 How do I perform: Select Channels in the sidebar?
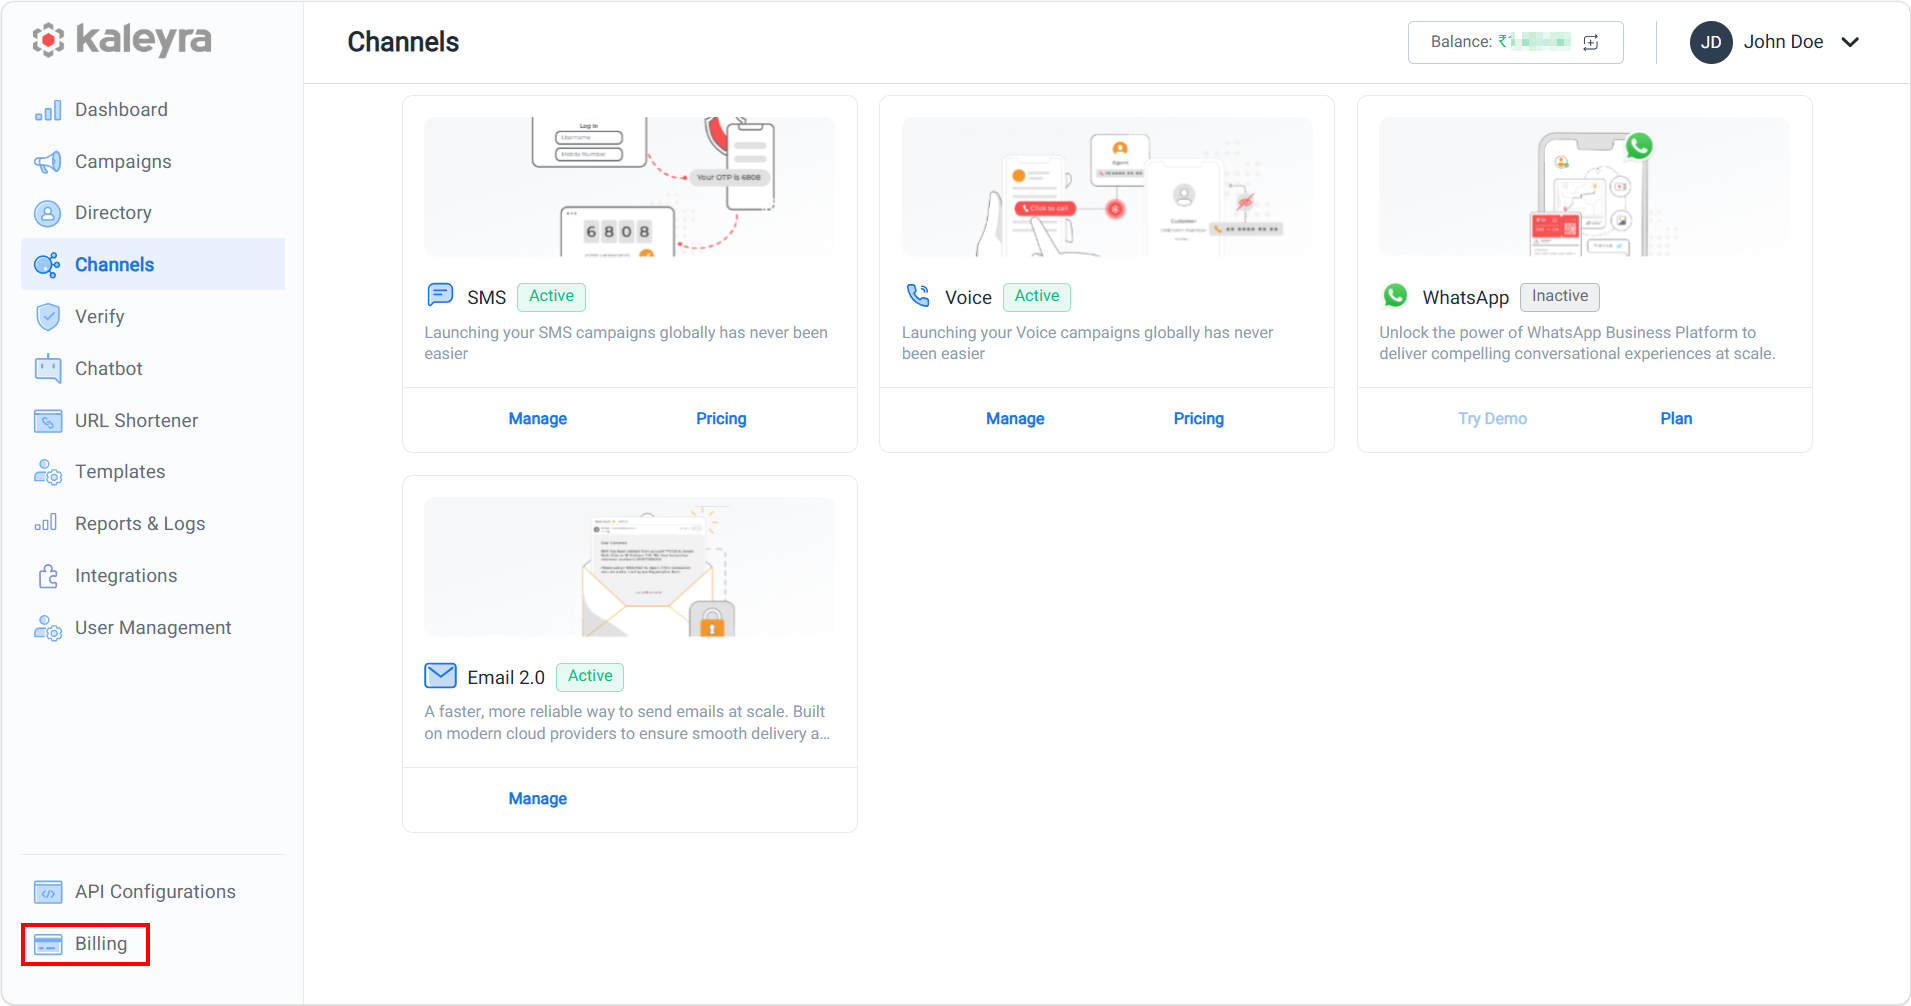[153, 264]
